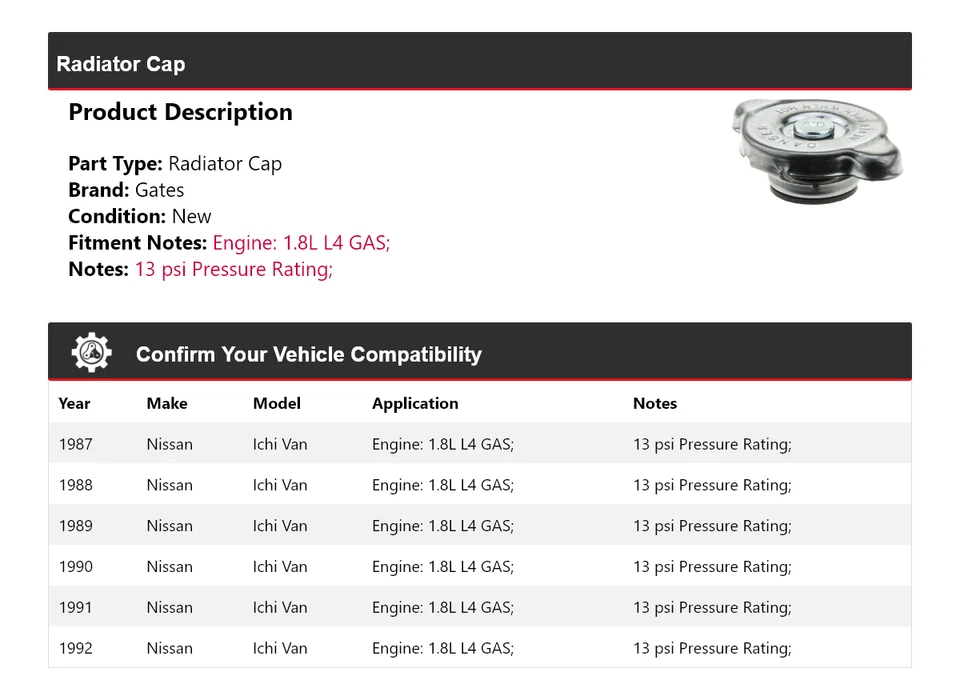Viewport: 960px width, 700px height.
Task: Select the 1988 Nissan row's Make cell
Action: click(169, 485)
